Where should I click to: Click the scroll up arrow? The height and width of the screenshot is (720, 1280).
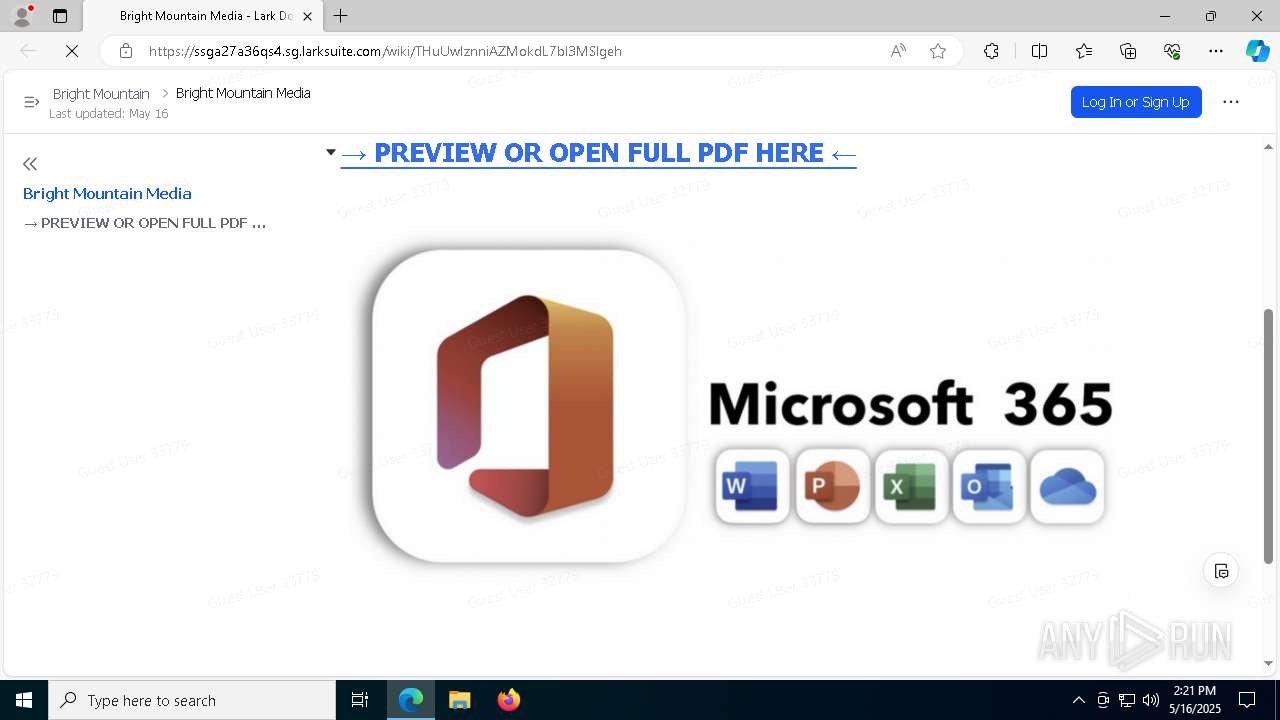pyautogui.click(x=1268, y=147)
